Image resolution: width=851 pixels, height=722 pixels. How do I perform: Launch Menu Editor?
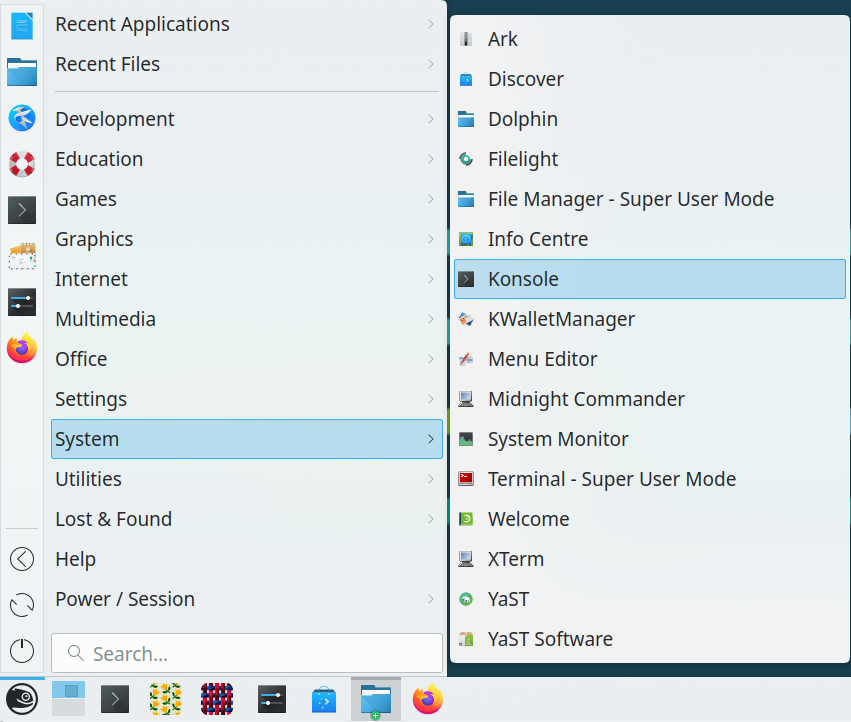650,359
